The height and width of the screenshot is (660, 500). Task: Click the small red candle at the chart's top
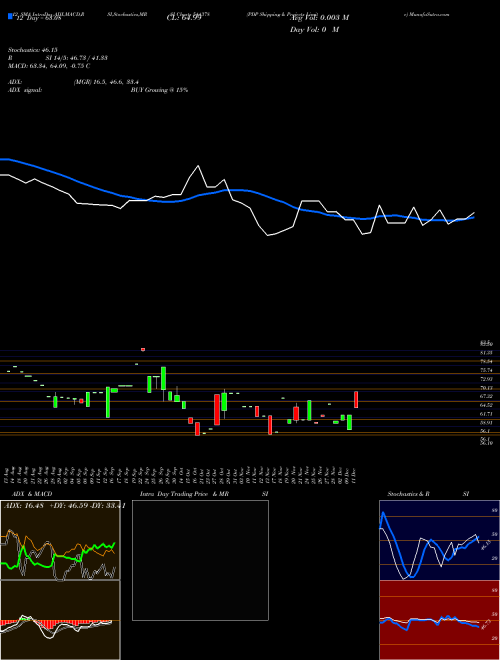(143, 349)
